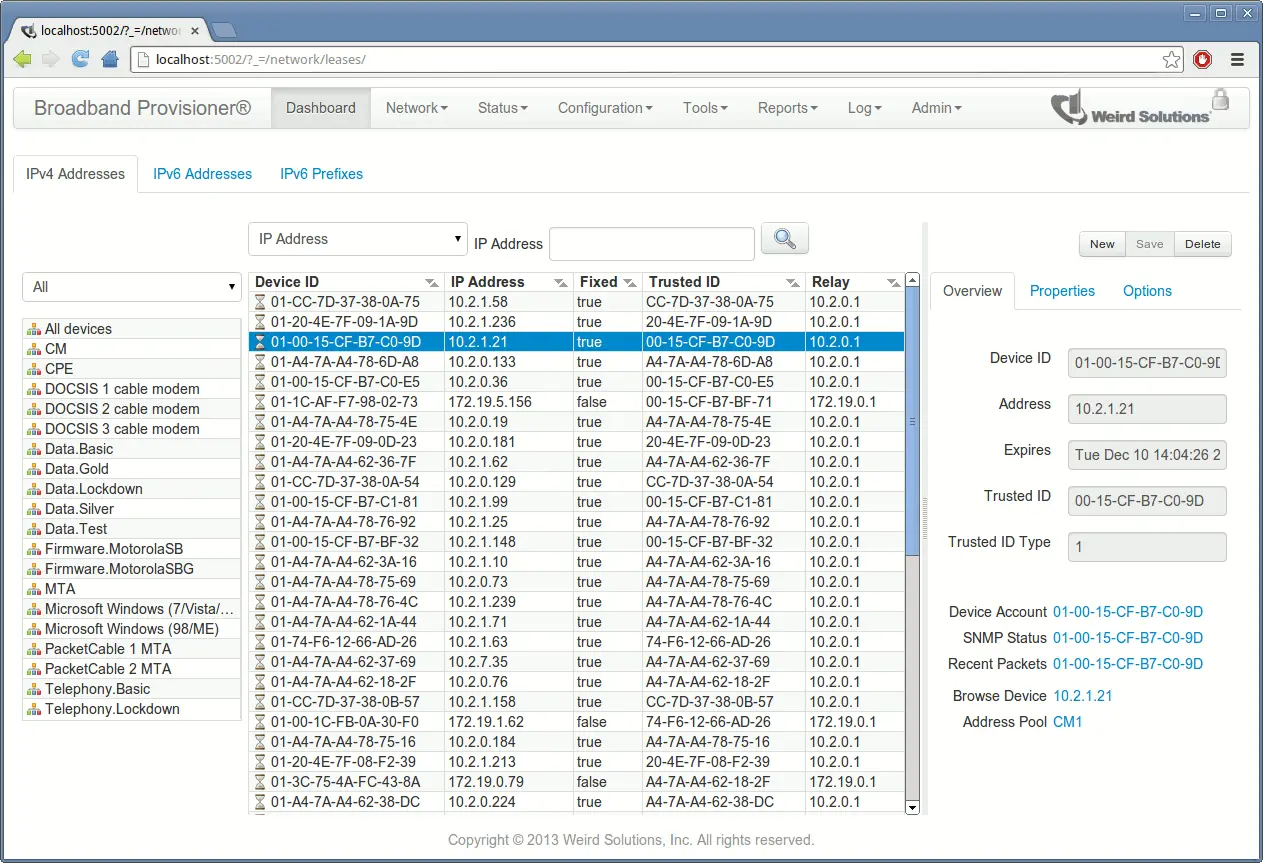
Task: Open the Address Pool CM1 link
Action: click(1068, 721)
